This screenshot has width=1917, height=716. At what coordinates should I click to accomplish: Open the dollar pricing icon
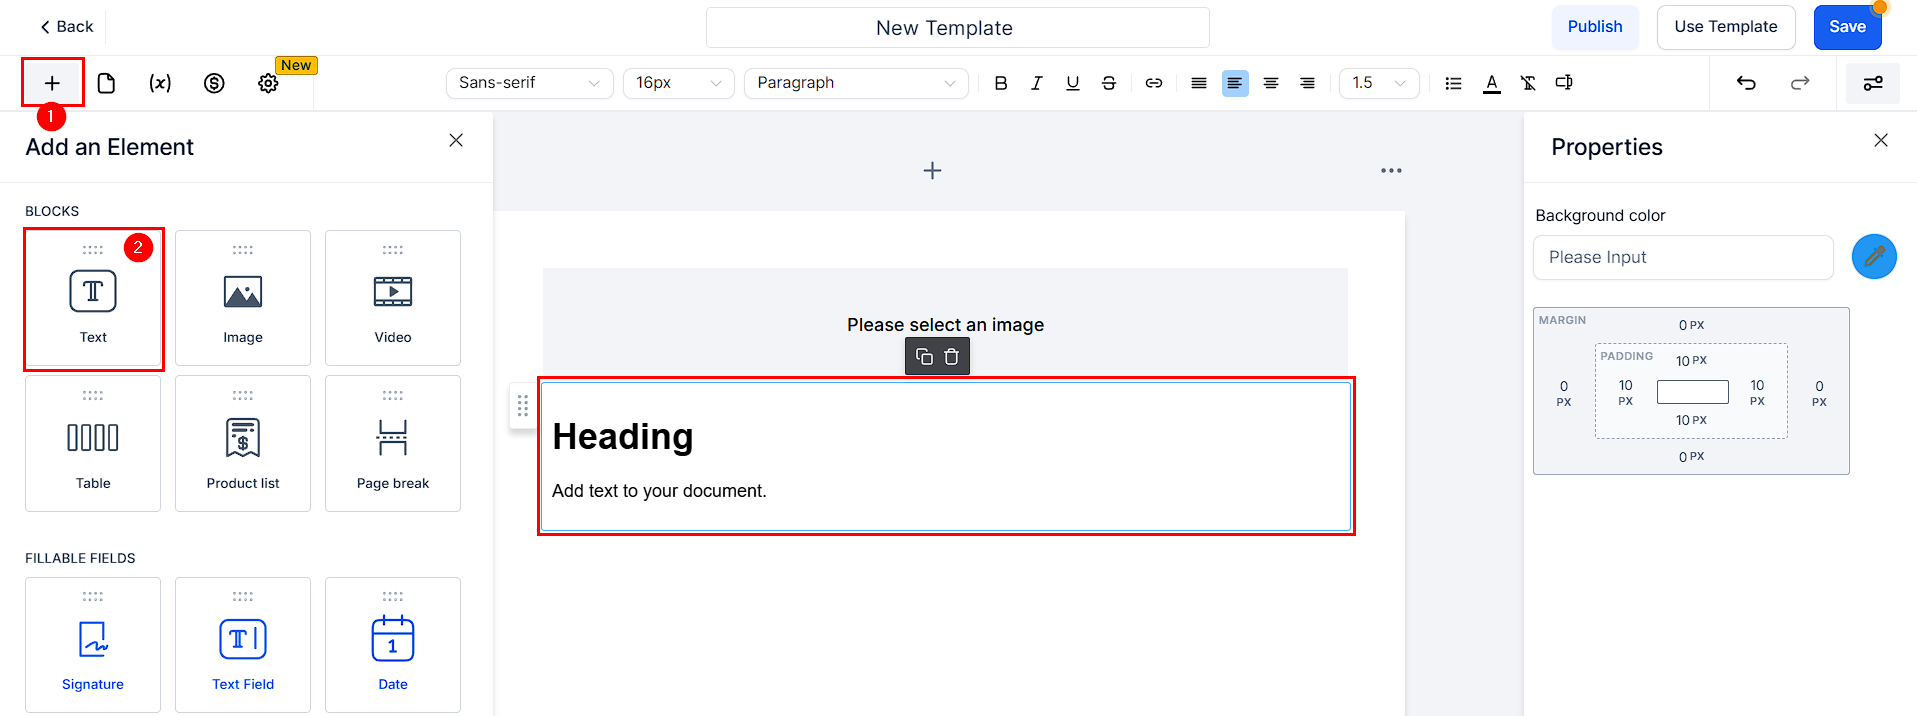pyautogui.click(x=214, y=83)
